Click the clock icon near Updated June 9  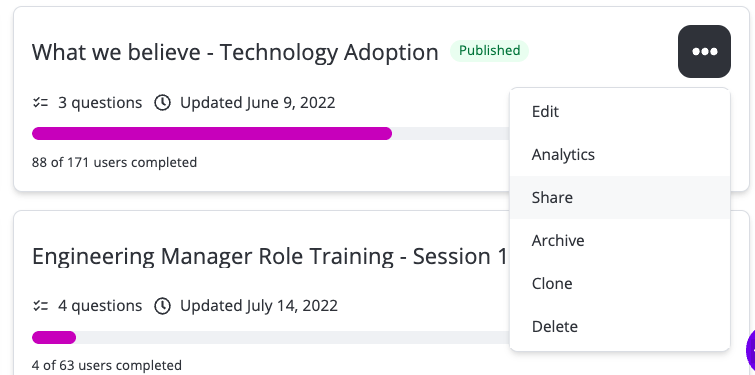pos(163,103)
